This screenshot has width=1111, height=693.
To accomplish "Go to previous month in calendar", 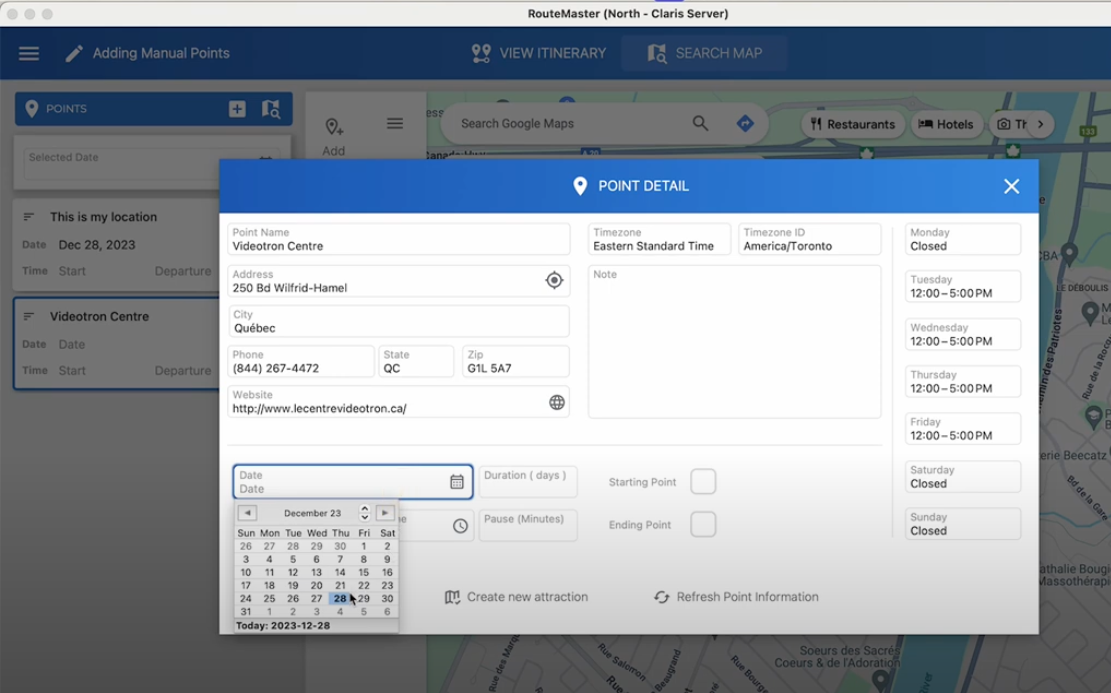I will tap(247, 512).
